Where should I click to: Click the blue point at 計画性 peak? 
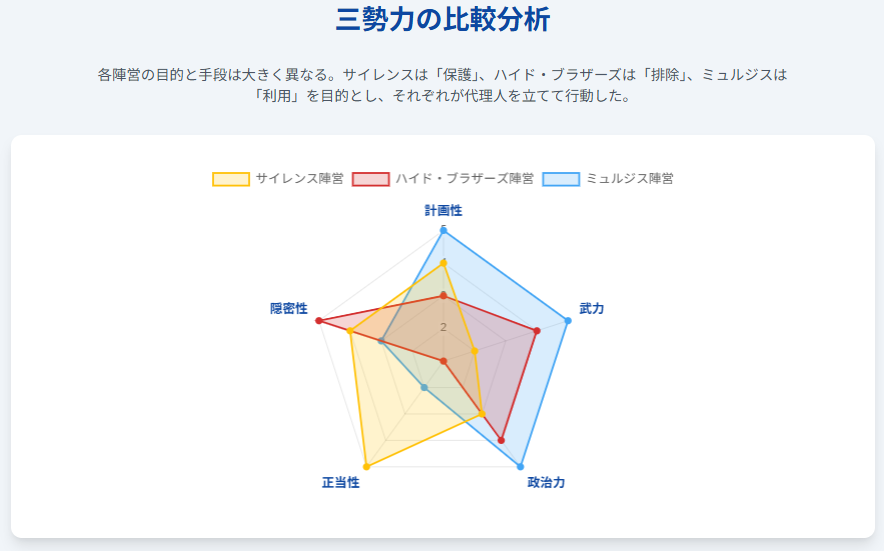coord(443,230)
